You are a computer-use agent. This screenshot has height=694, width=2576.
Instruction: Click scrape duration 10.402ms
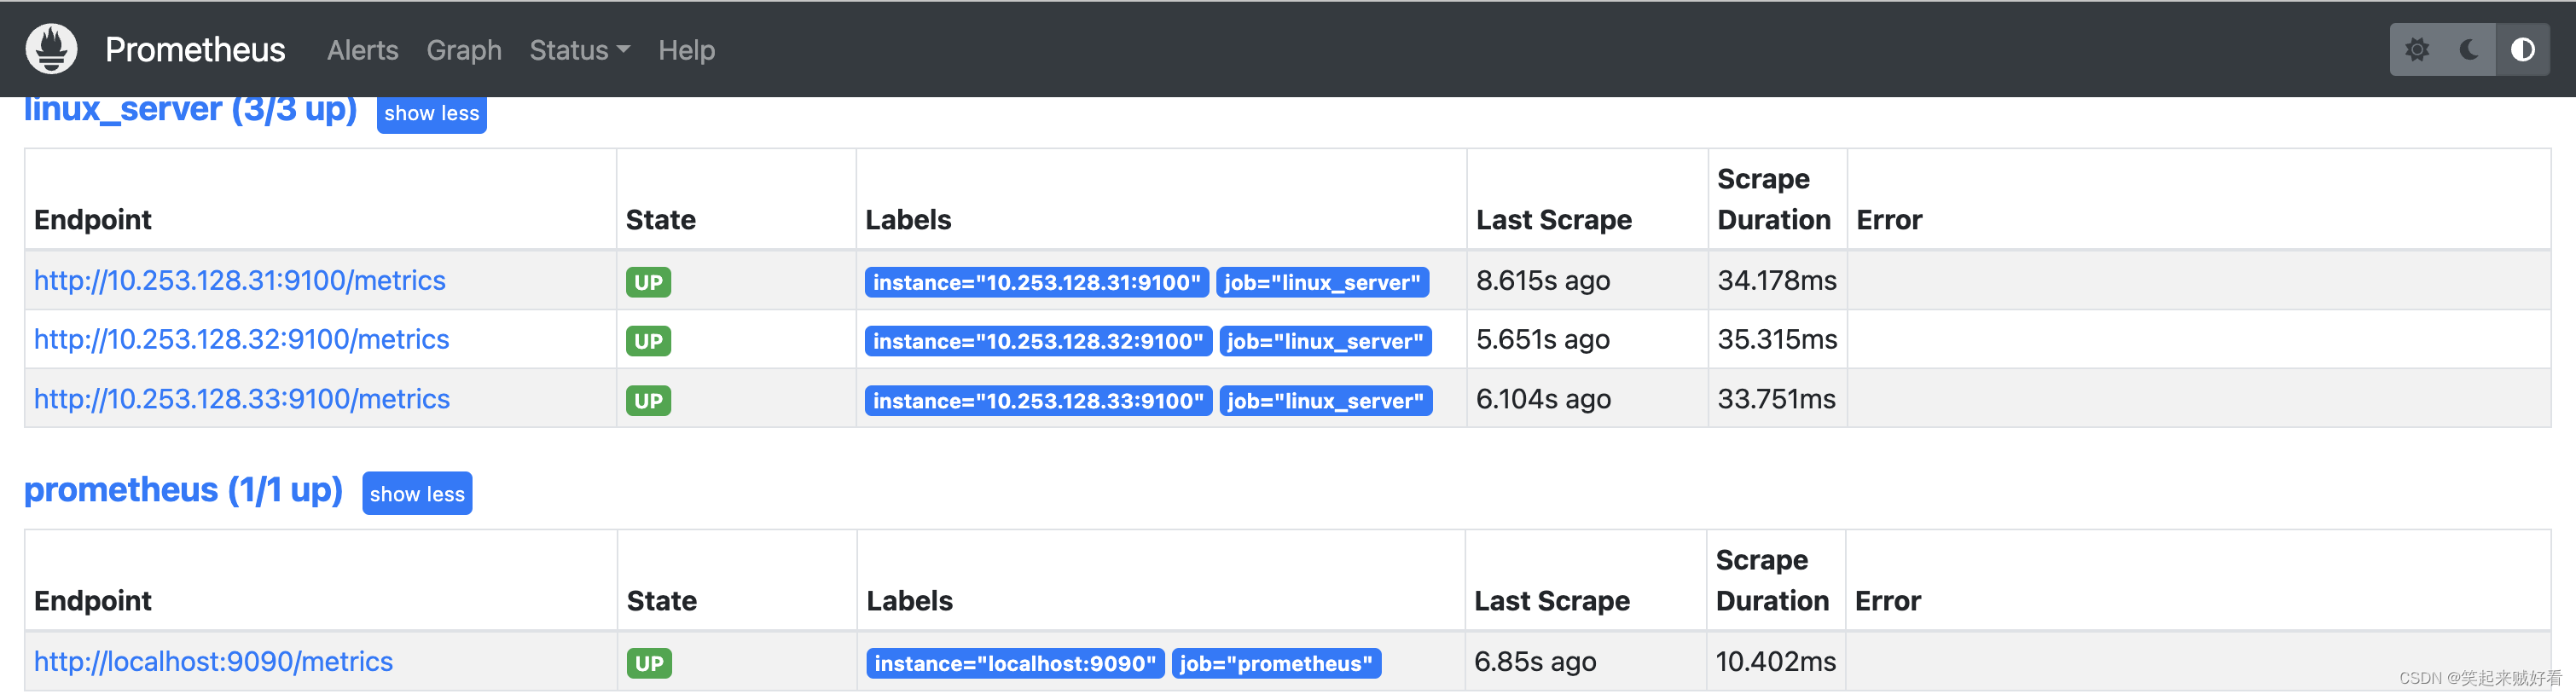[x=1775, y=662]
